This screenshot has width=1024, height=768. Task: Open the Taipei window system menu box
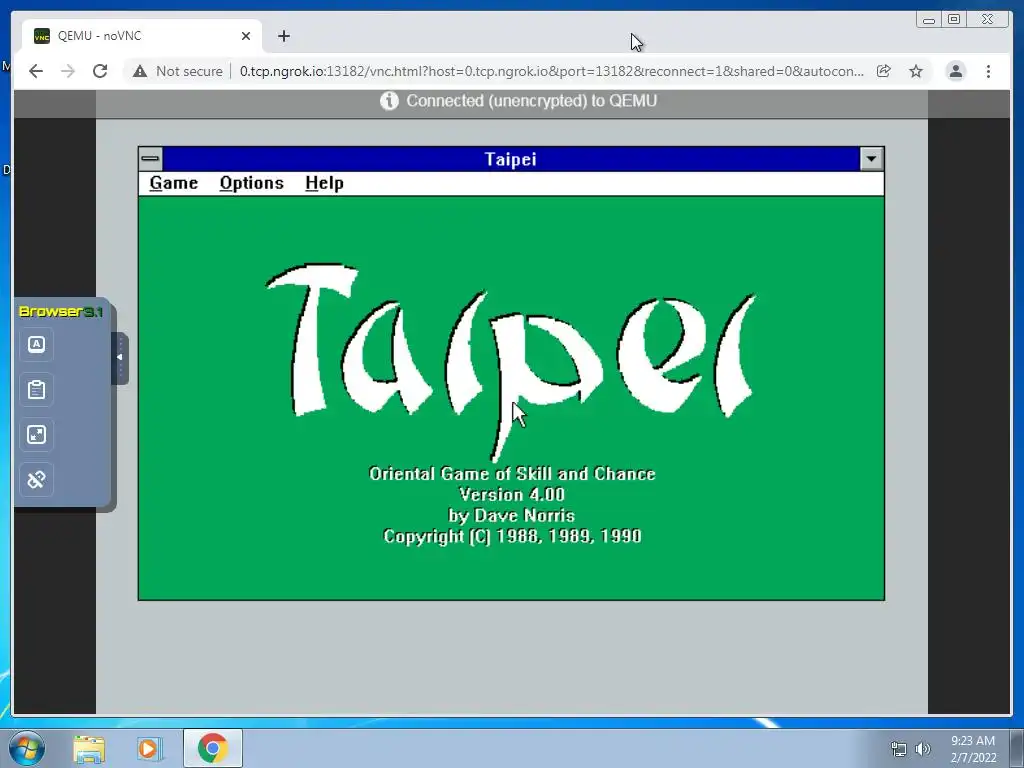[151, 159]
